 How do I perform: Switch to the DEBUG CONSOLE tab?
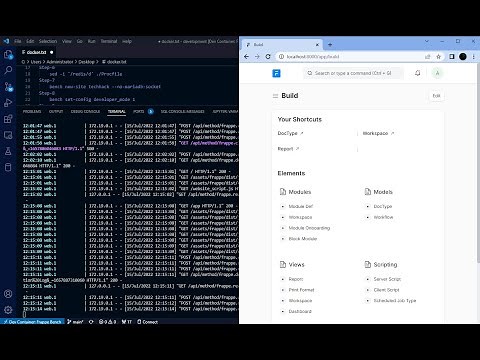85,111
